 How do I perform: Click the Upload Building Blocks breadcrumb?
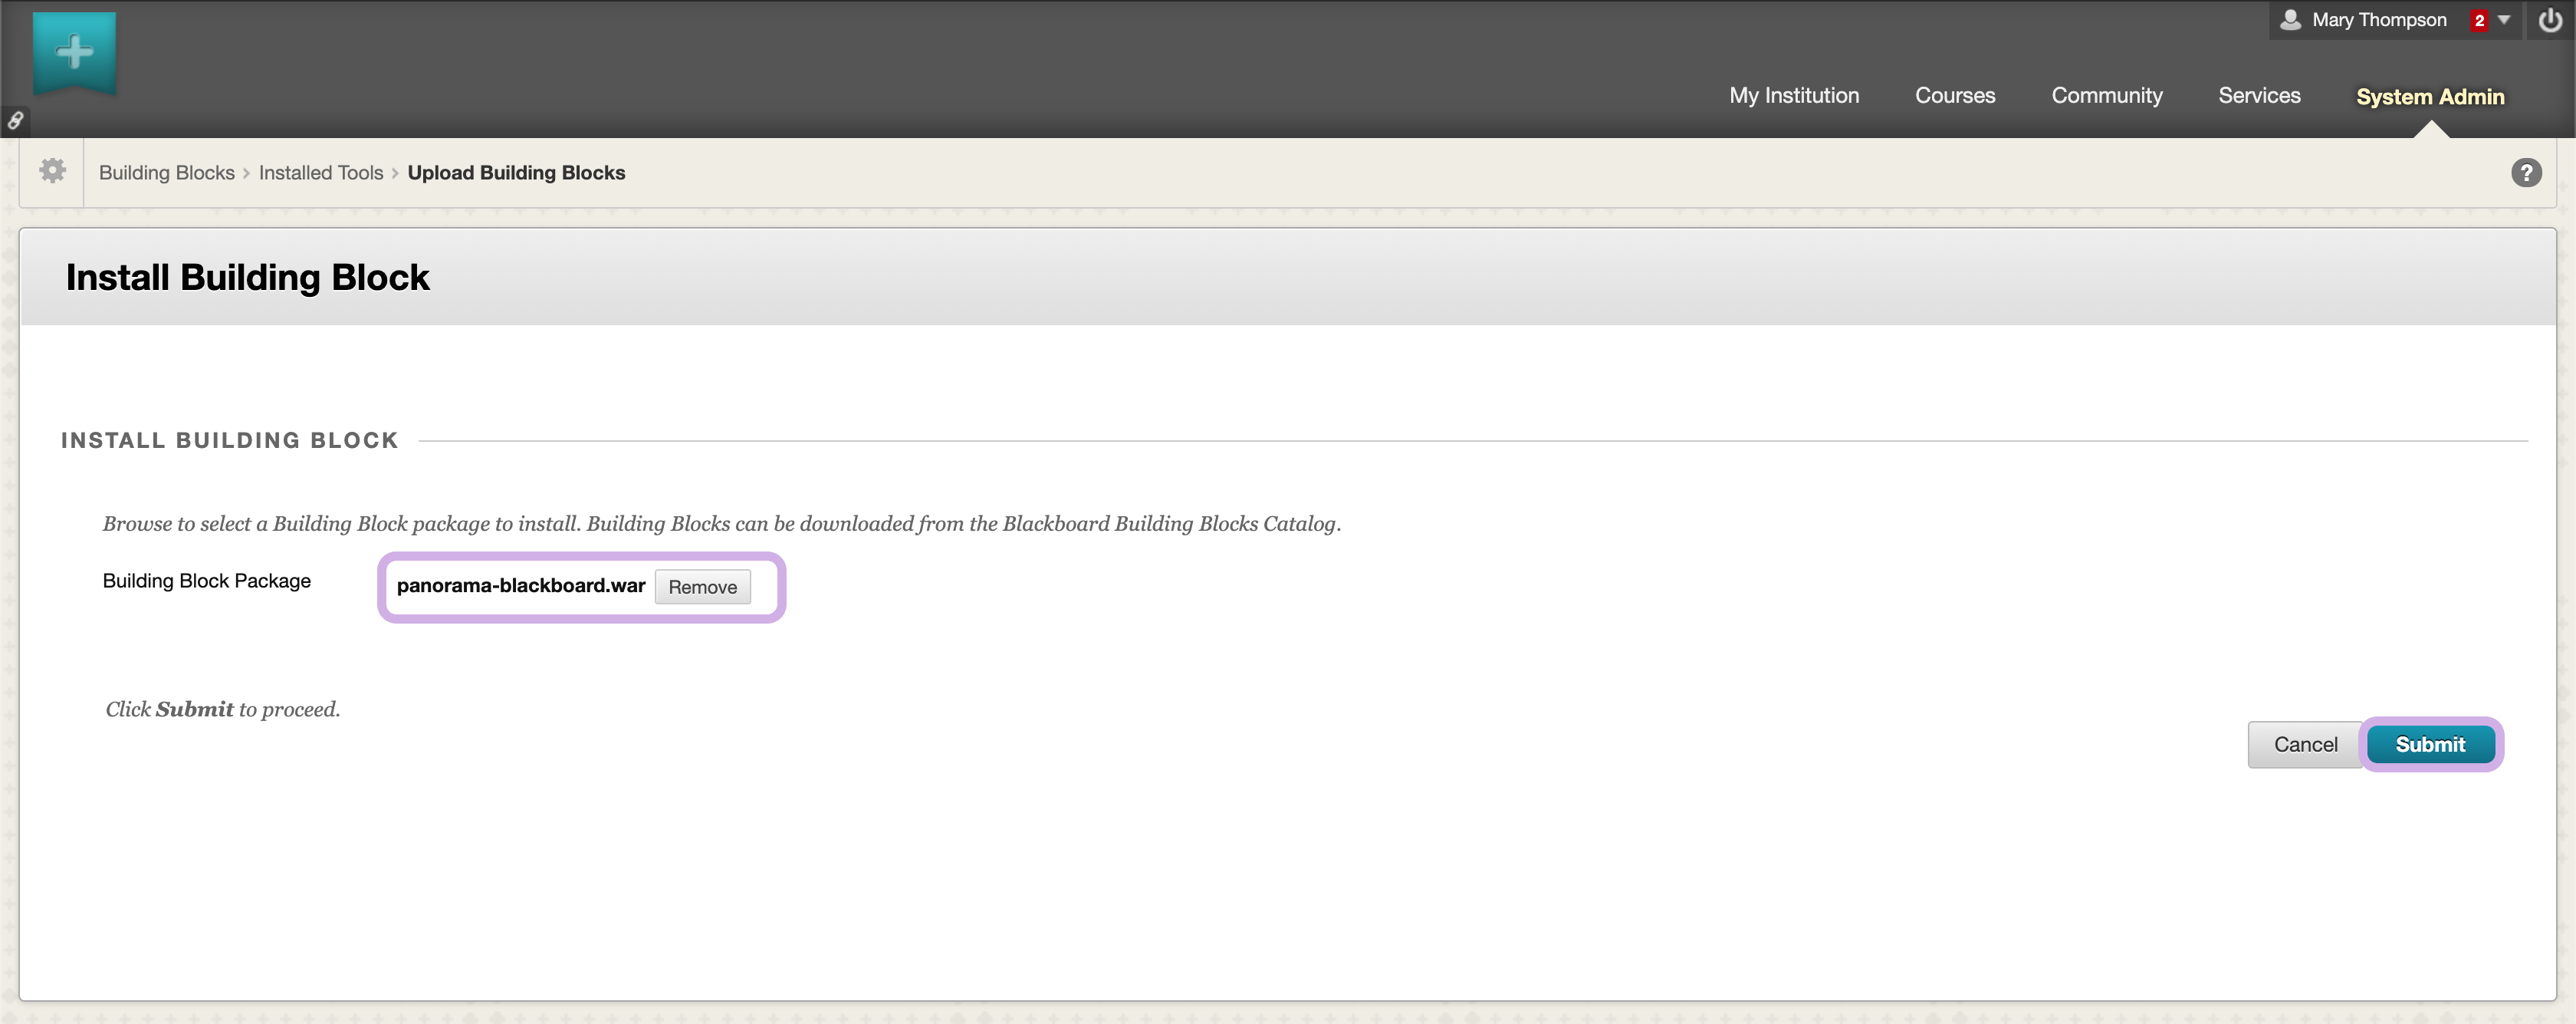point(516,173)
